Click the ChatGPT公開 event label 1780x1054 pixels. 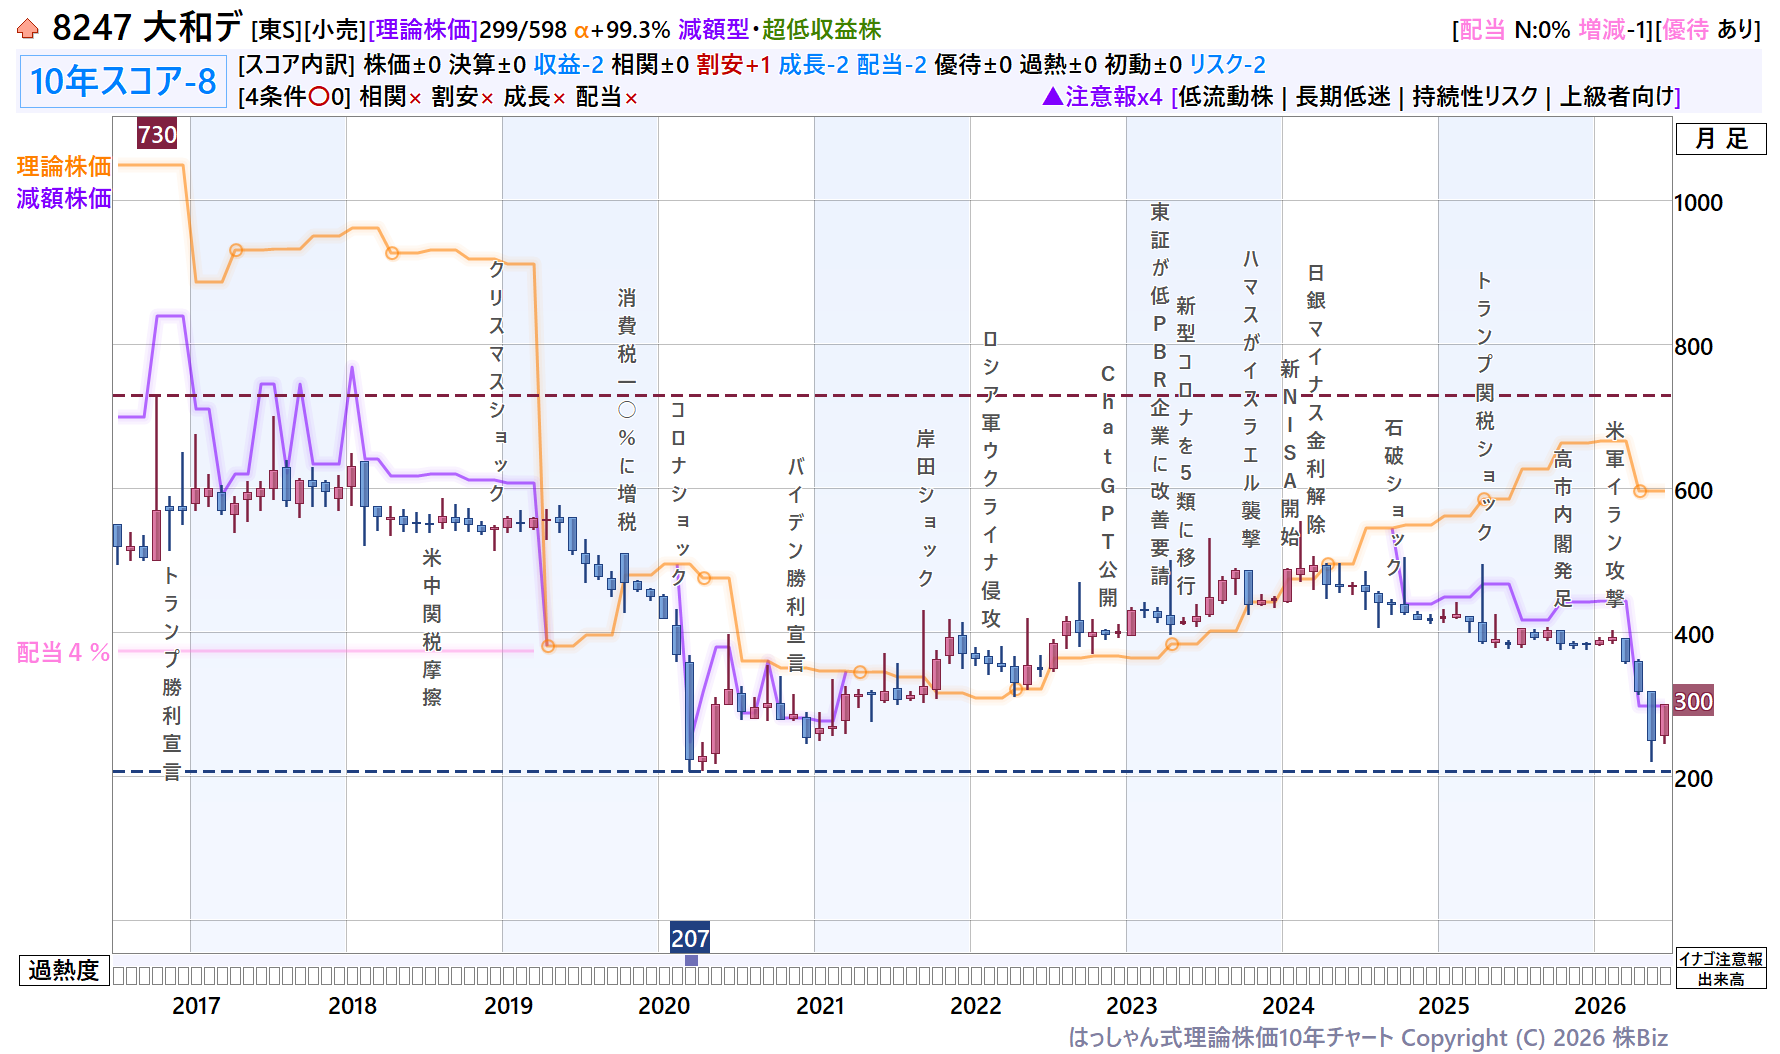pos(1108,486)
